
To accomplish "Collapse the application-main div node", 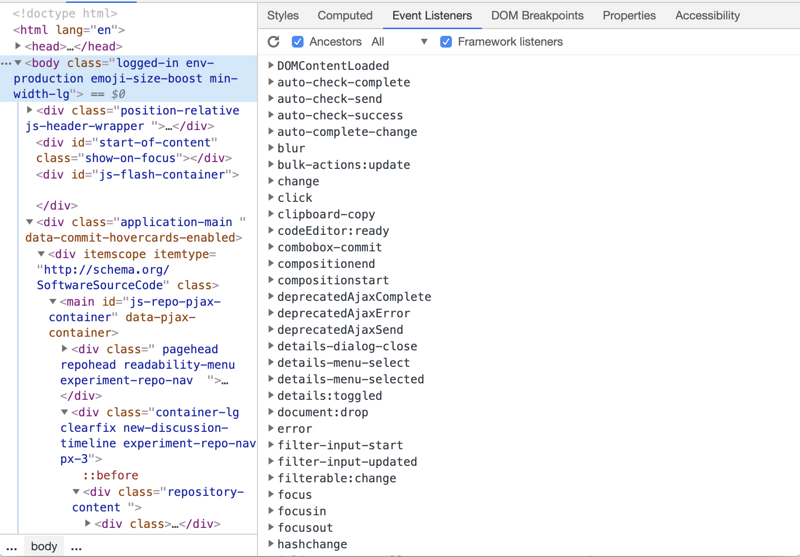I will point(30,222).
